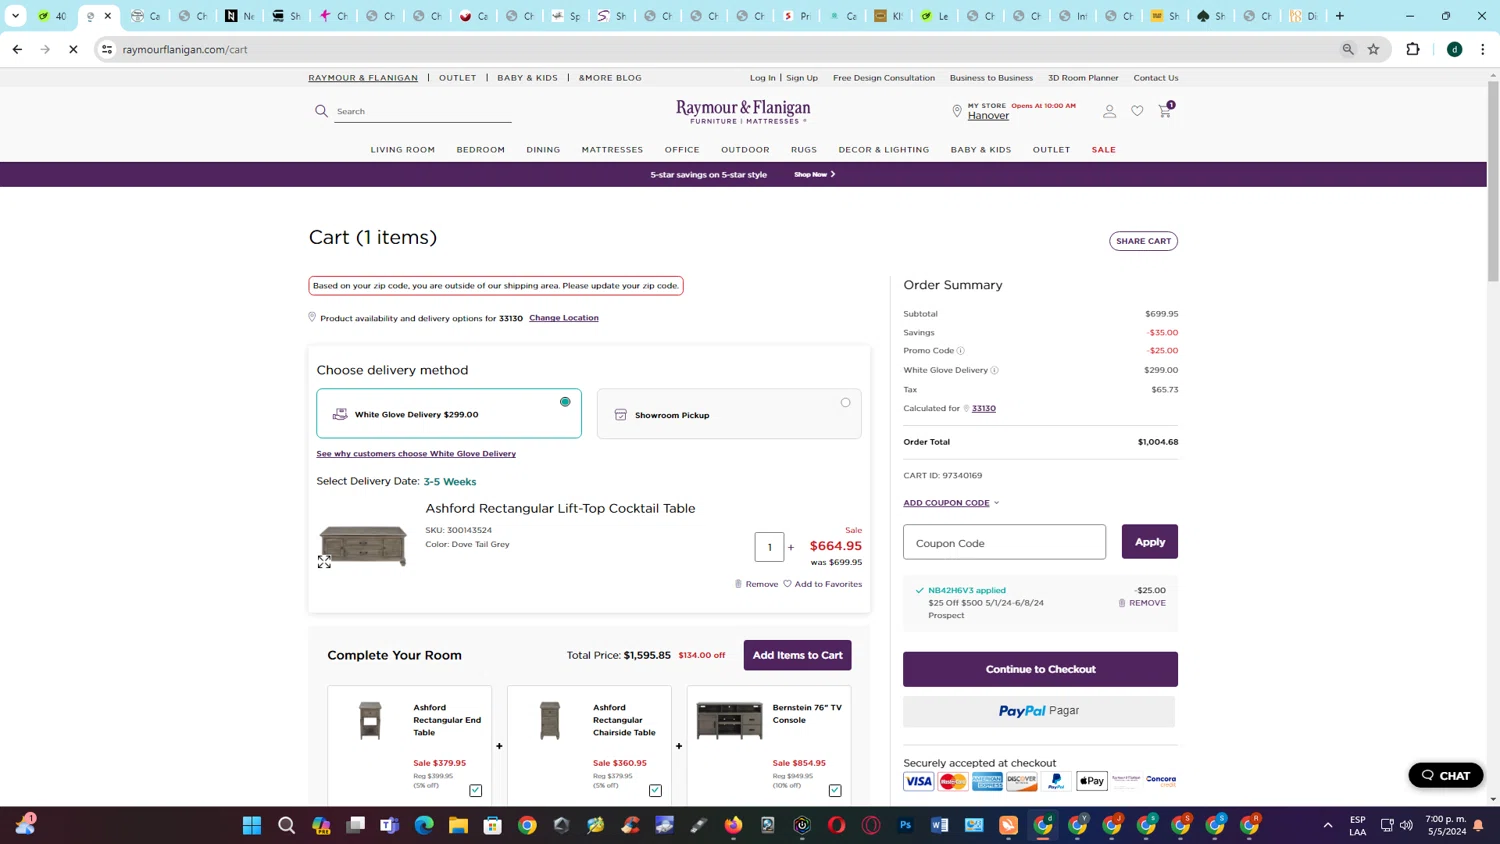
Task: Stop page loading in browser toolbar
Action: coord(73,49)
